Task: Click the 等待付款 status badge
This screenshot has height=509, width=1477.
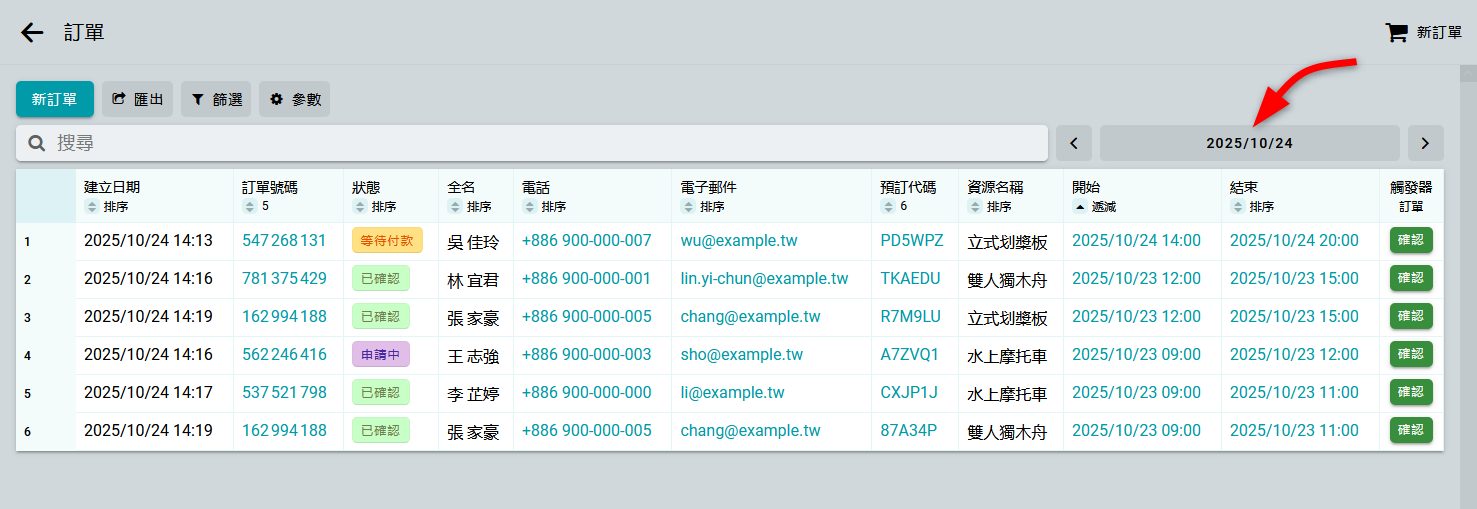Action: coord(387,241)
